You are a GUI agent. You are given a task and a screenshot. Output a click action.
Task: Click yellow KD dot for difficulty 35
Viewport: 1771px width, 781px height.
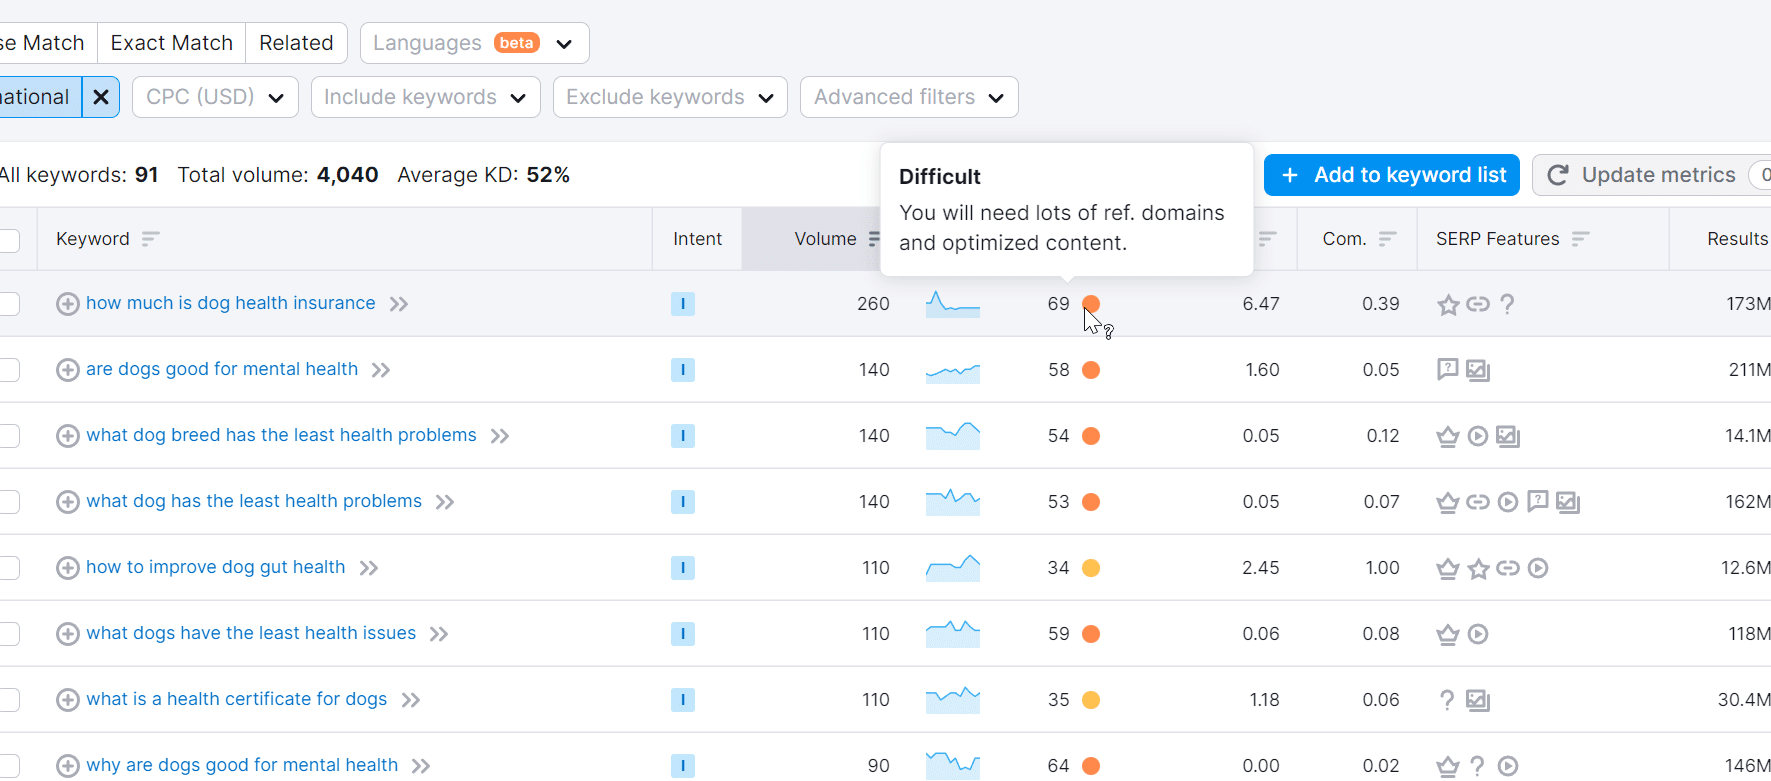[1091, 700]
